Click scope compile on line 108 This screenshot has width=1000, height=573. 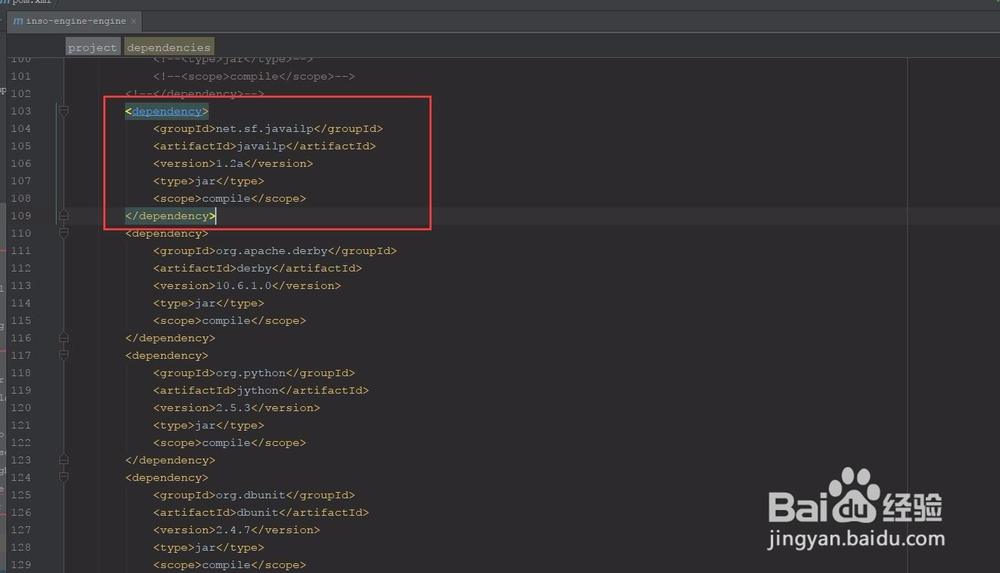[x=229, y=198]
